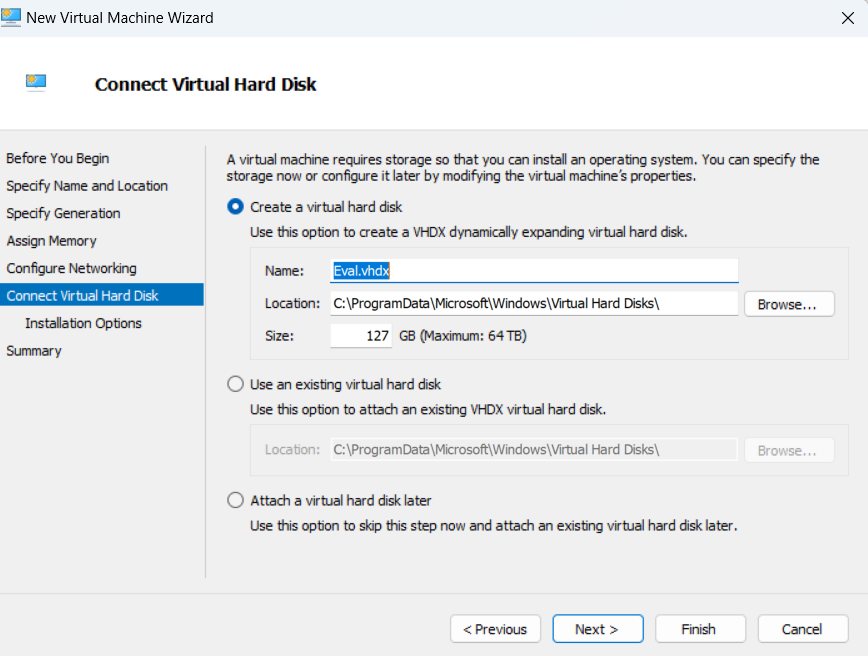The image size is (868, 656).
Task: Browse for new virtual disk location
Action: [788, 304]
